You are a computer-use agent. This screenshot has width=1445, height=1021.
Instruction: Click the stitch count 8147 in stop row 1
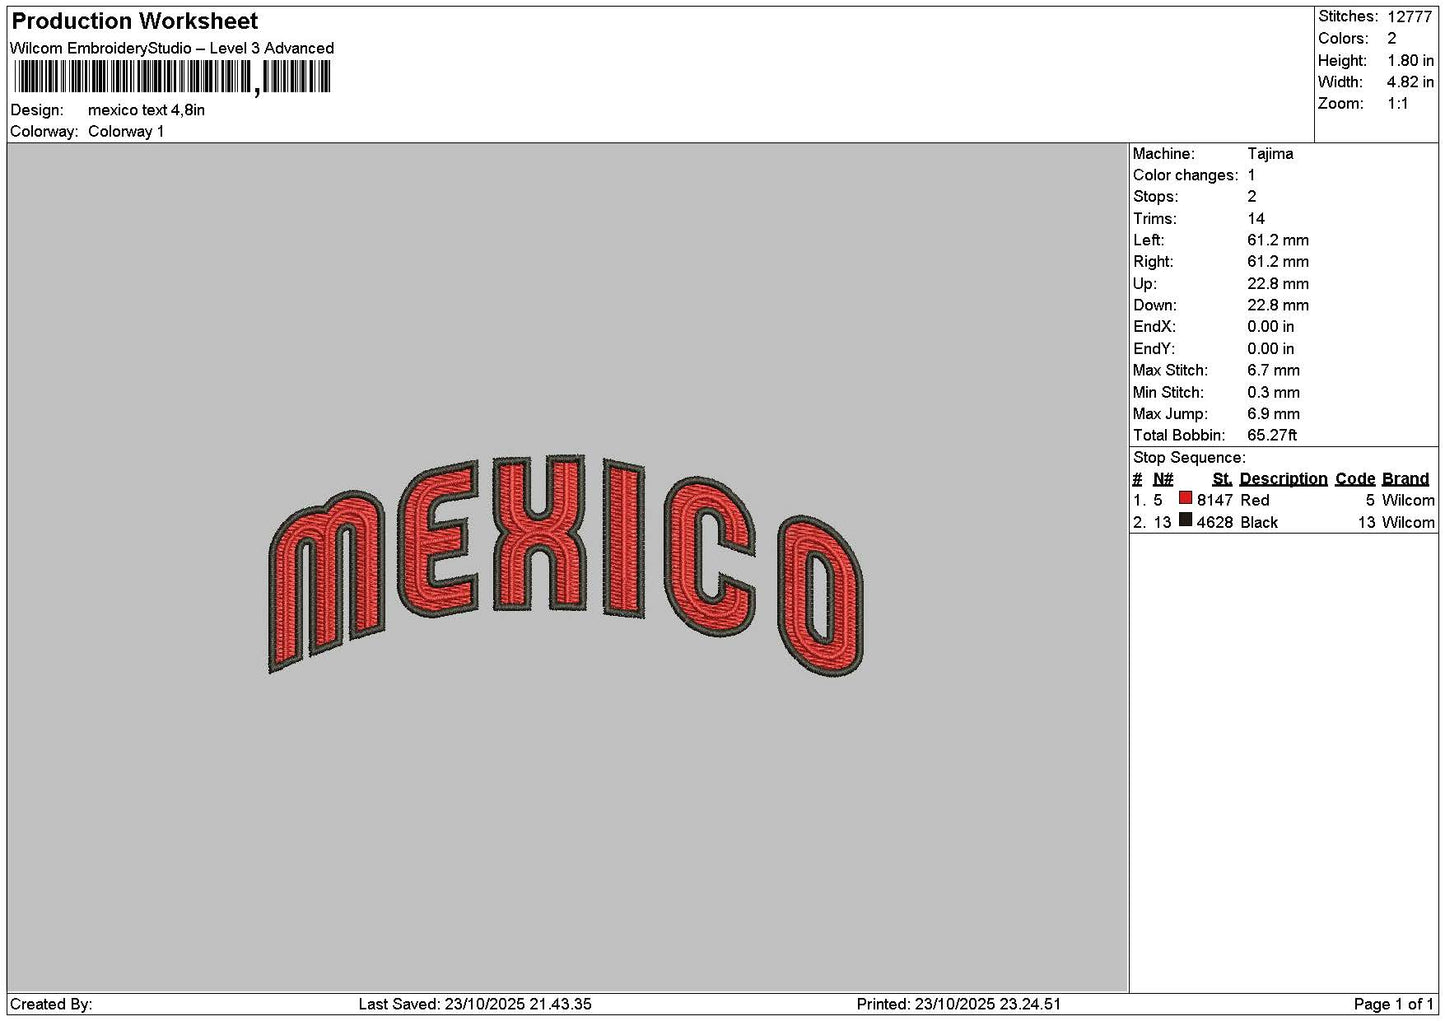tap(1215, 500)
